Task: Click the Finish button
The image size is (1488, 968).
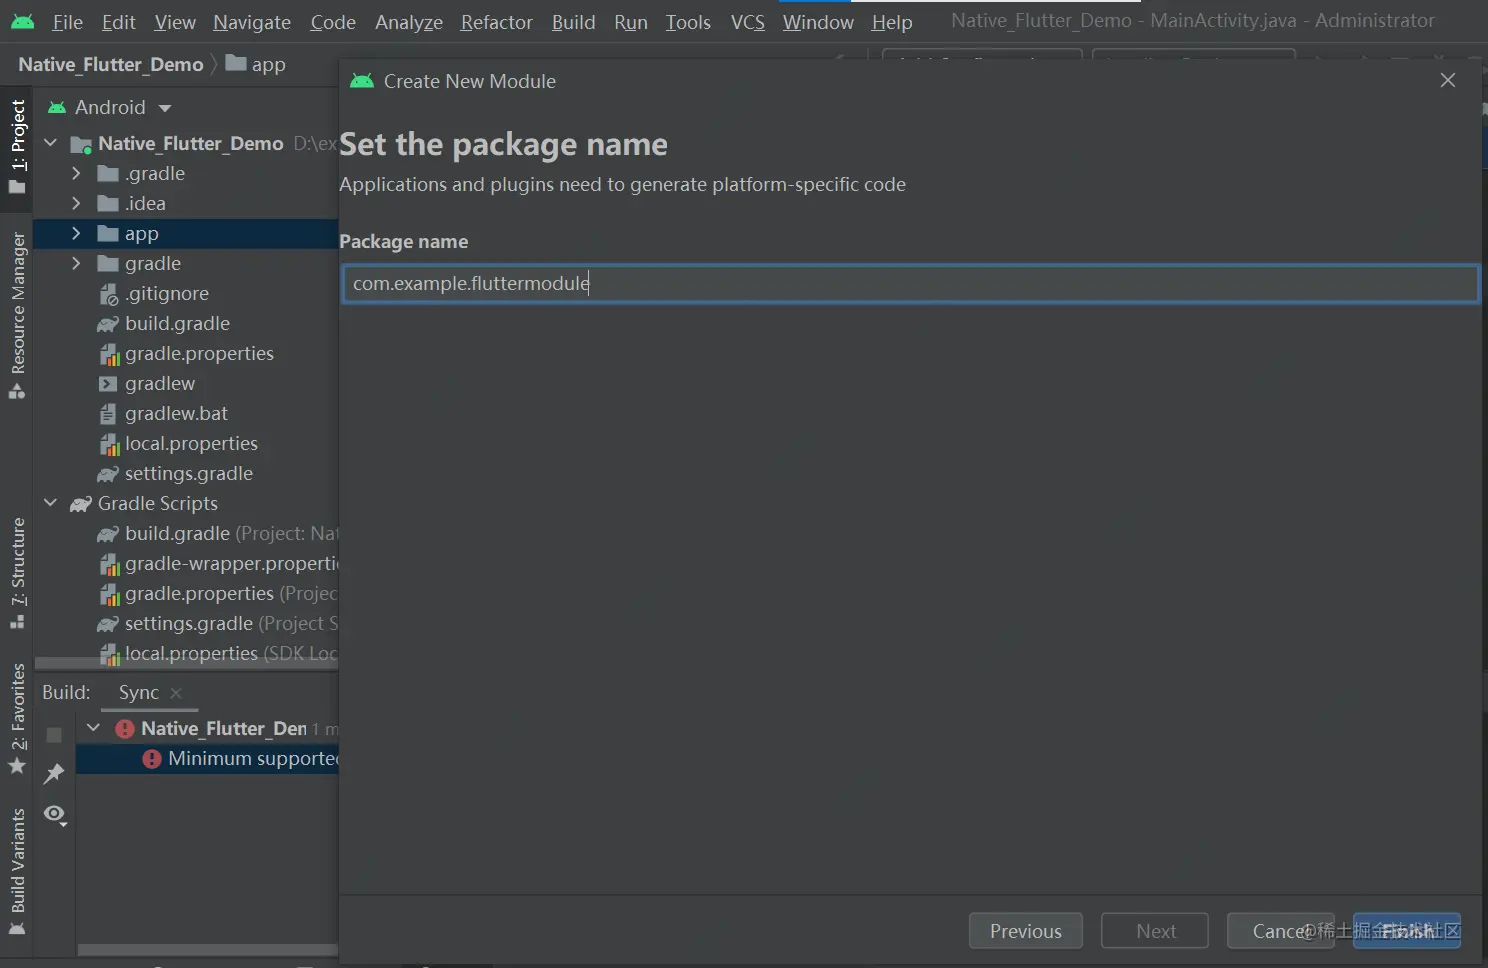Action: [x=1407, y=931]
